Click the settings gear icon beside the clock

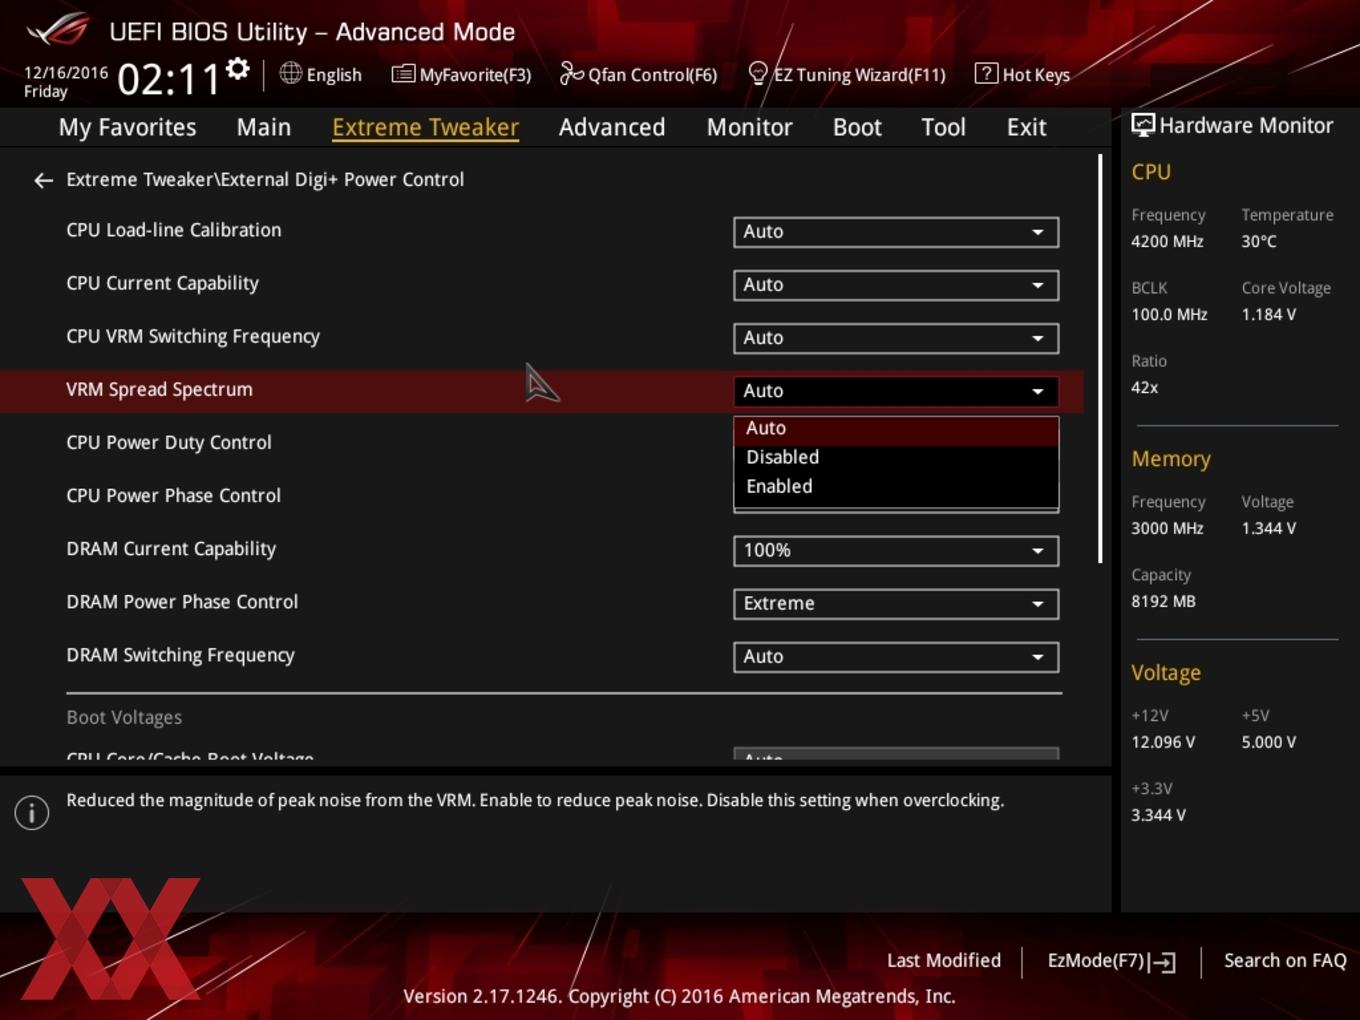click(238, 69)
